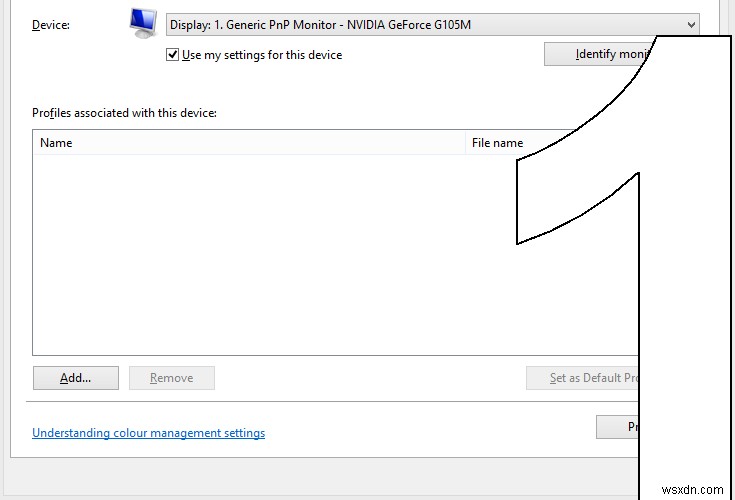Viewport: 735px width, 500px height.
Task: Toggle 'Use my settings for this device' checkbox
Action: [172, 55]
